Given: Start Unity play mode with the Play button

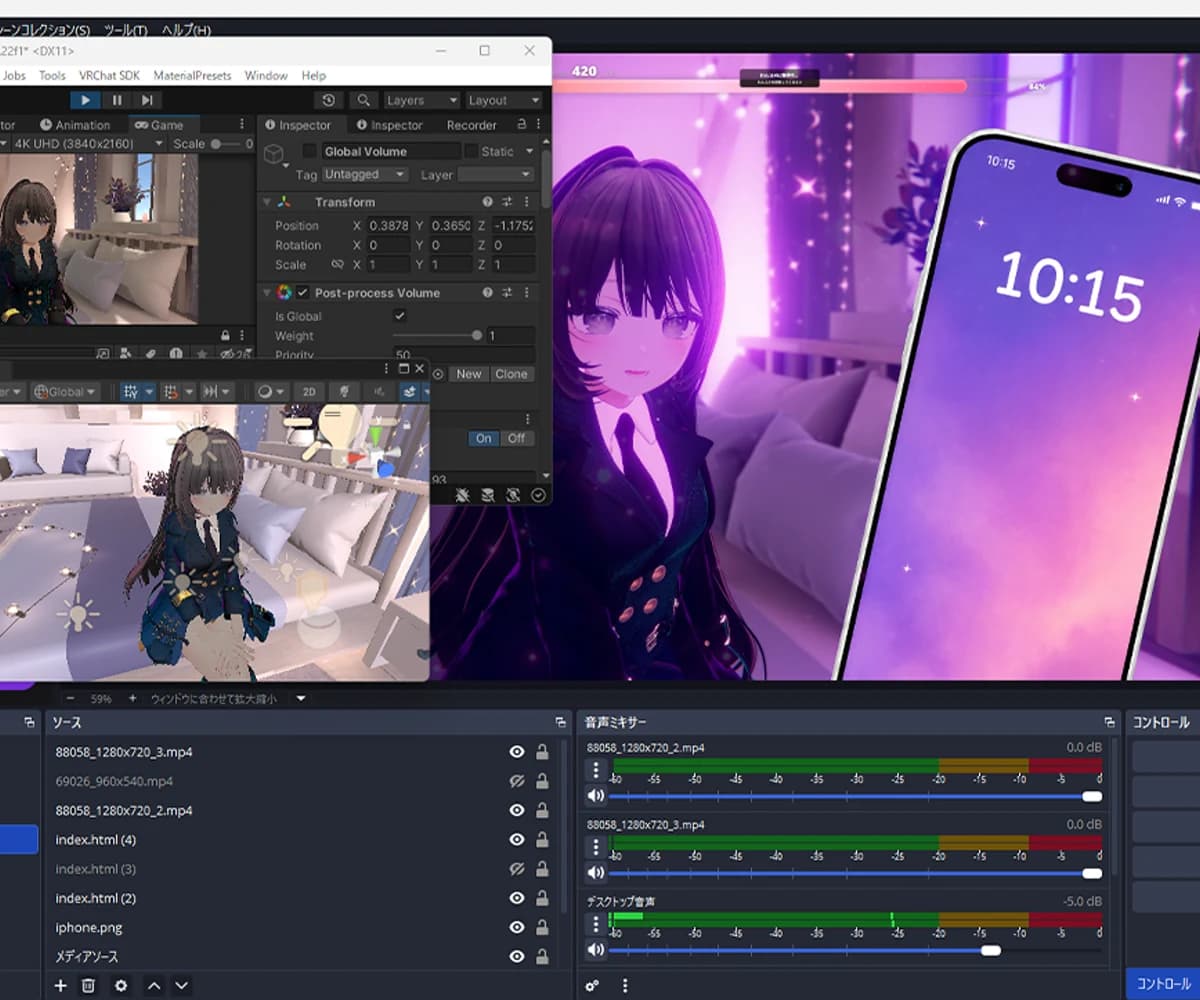Looking at the screenshot, I should [x=86, y=100].
